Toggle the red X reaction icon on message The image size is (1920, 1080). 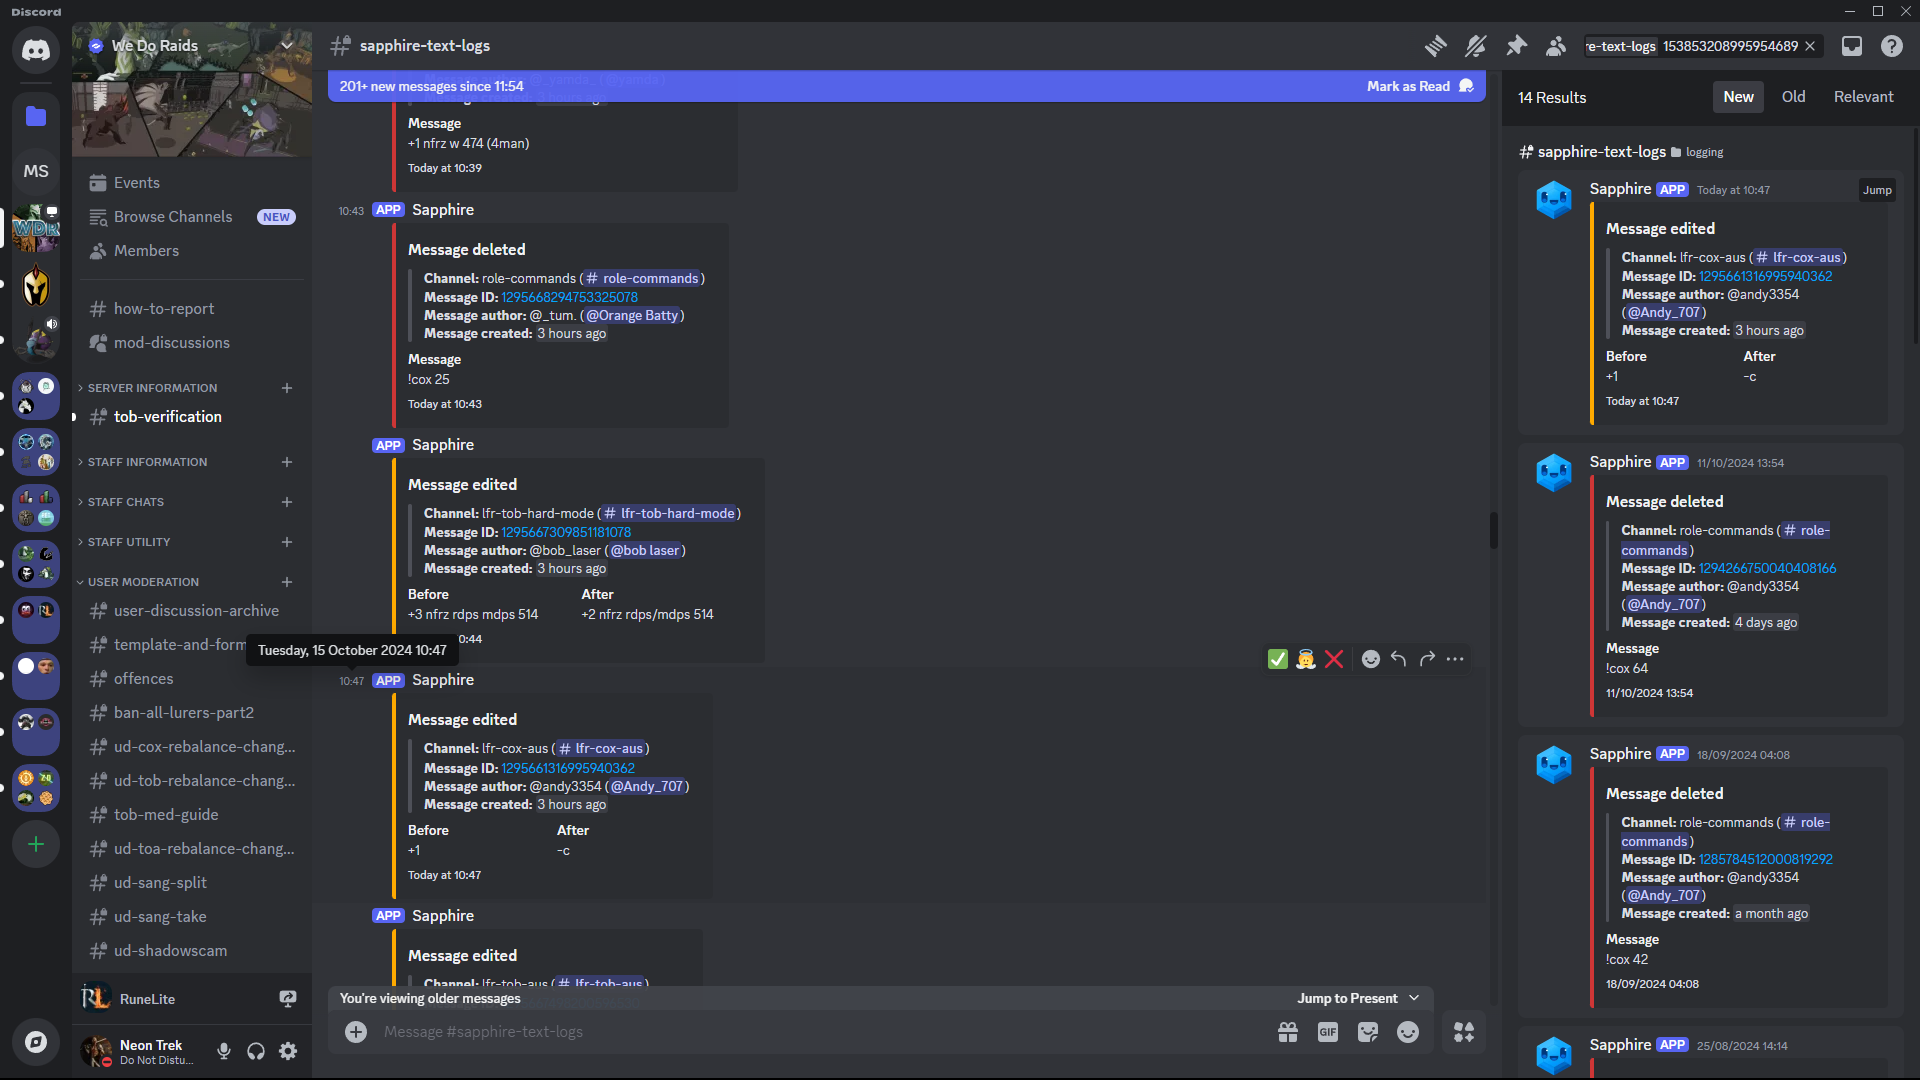(x=1335, y=658)
